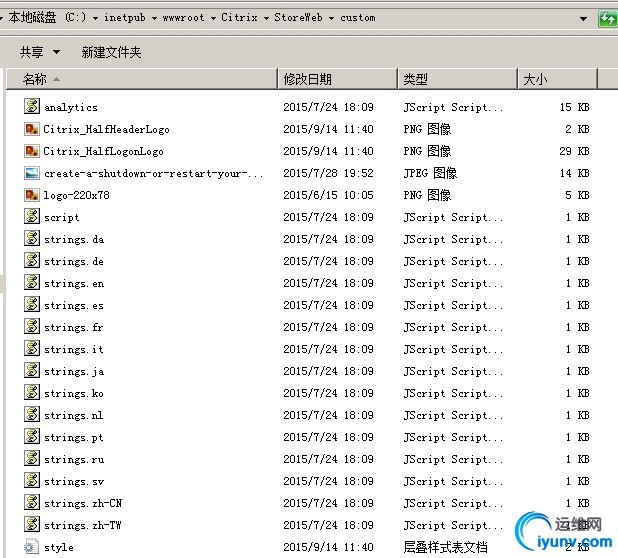This screenshot has width=618, height=558.
Task: Click the strings.pt file icon
Action: (32, 437)
